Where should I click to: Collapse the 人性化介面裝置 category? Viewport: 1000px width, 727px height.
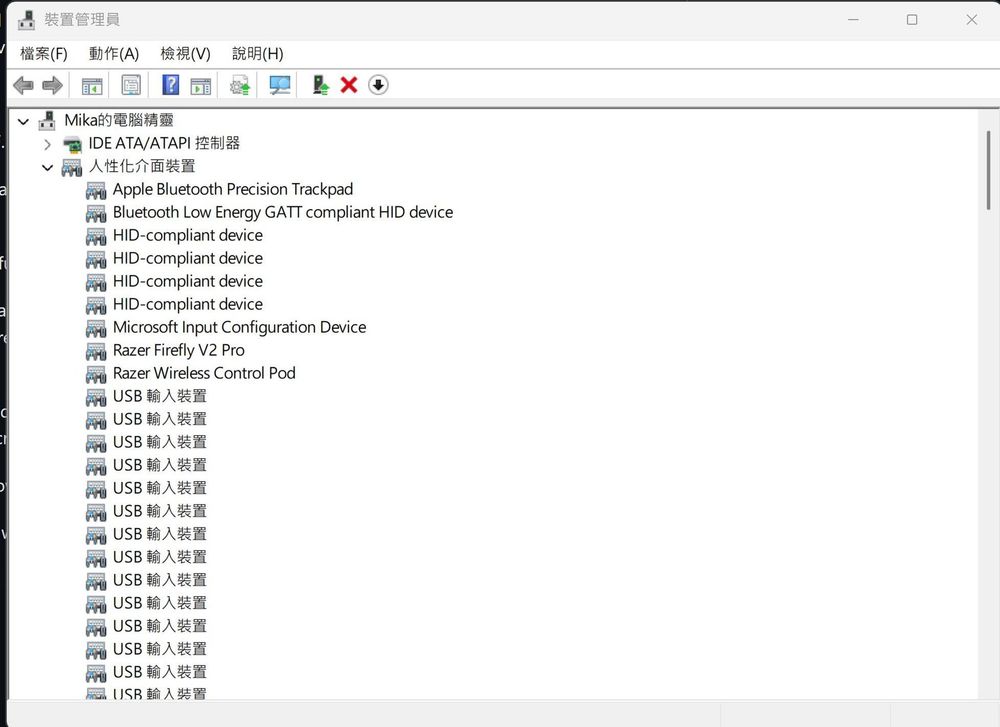coord(47,167)
